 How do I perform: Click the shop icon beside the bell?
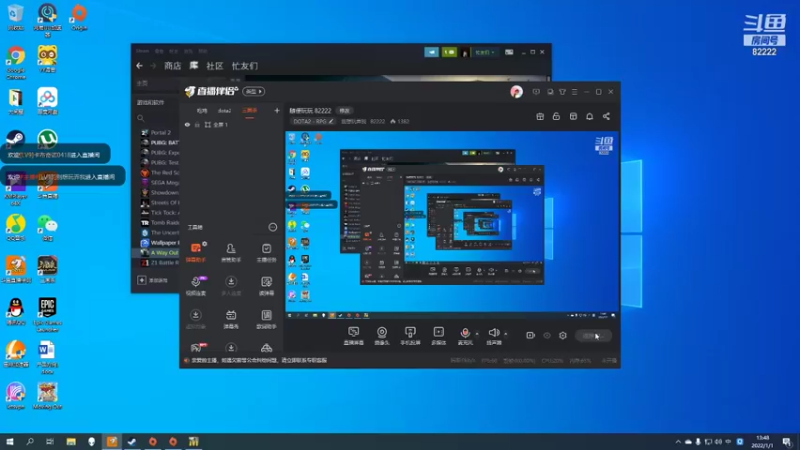[573, 116]
